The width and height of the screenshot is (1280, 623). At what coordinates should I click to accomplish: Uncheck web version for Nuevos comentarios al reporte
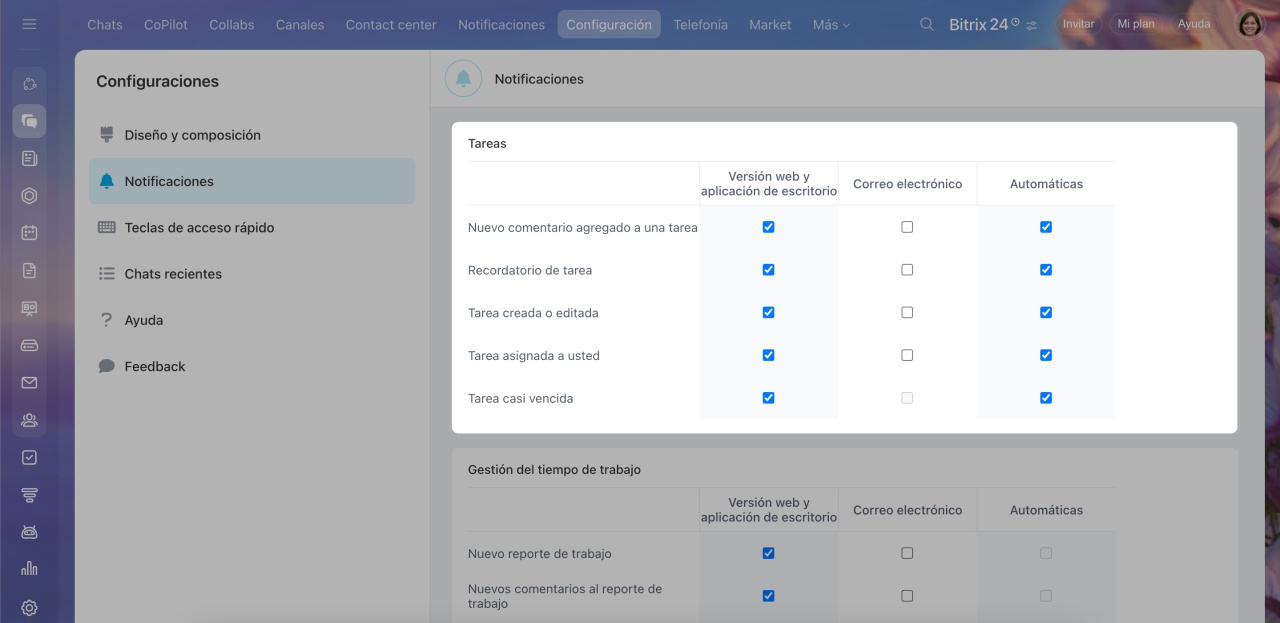(x=768, y=596)
